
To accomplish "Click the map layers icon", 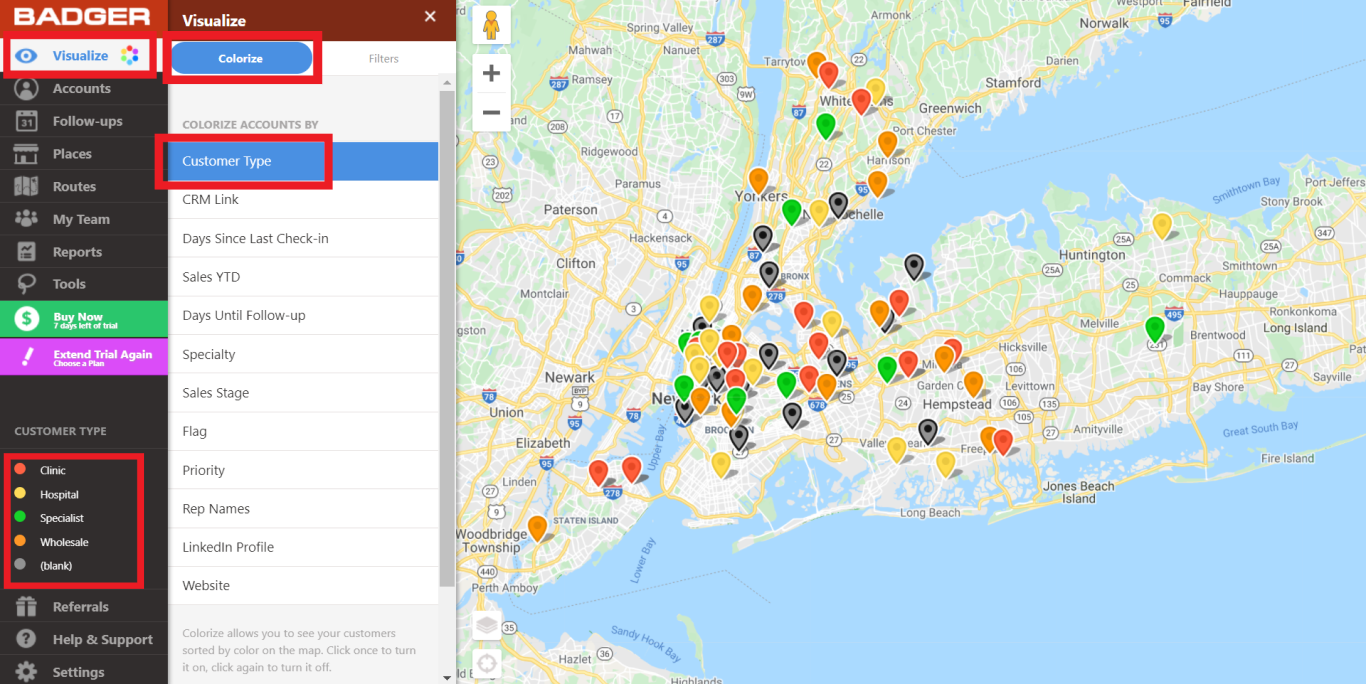I will tap(486, 626).
